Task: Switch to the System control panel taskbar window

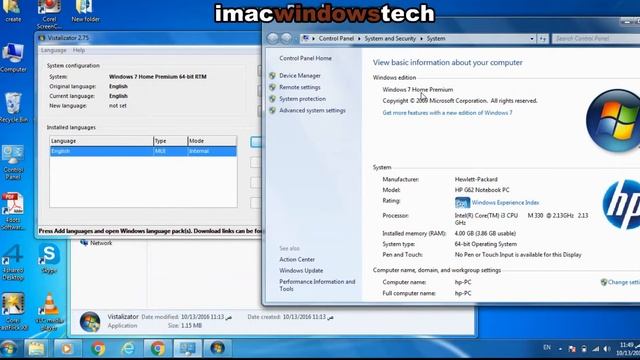Action: 188,349
